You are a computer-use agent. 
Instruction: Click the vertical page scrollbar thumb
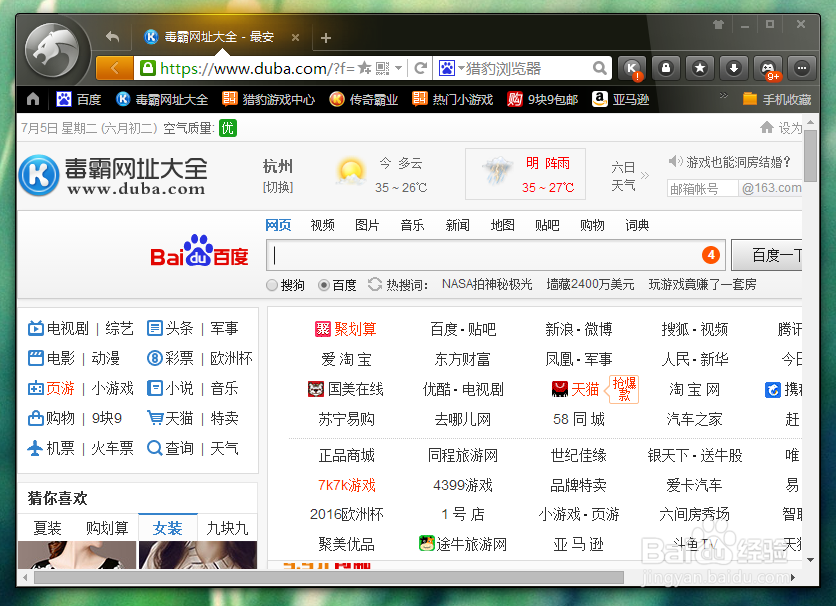point(810,155)
